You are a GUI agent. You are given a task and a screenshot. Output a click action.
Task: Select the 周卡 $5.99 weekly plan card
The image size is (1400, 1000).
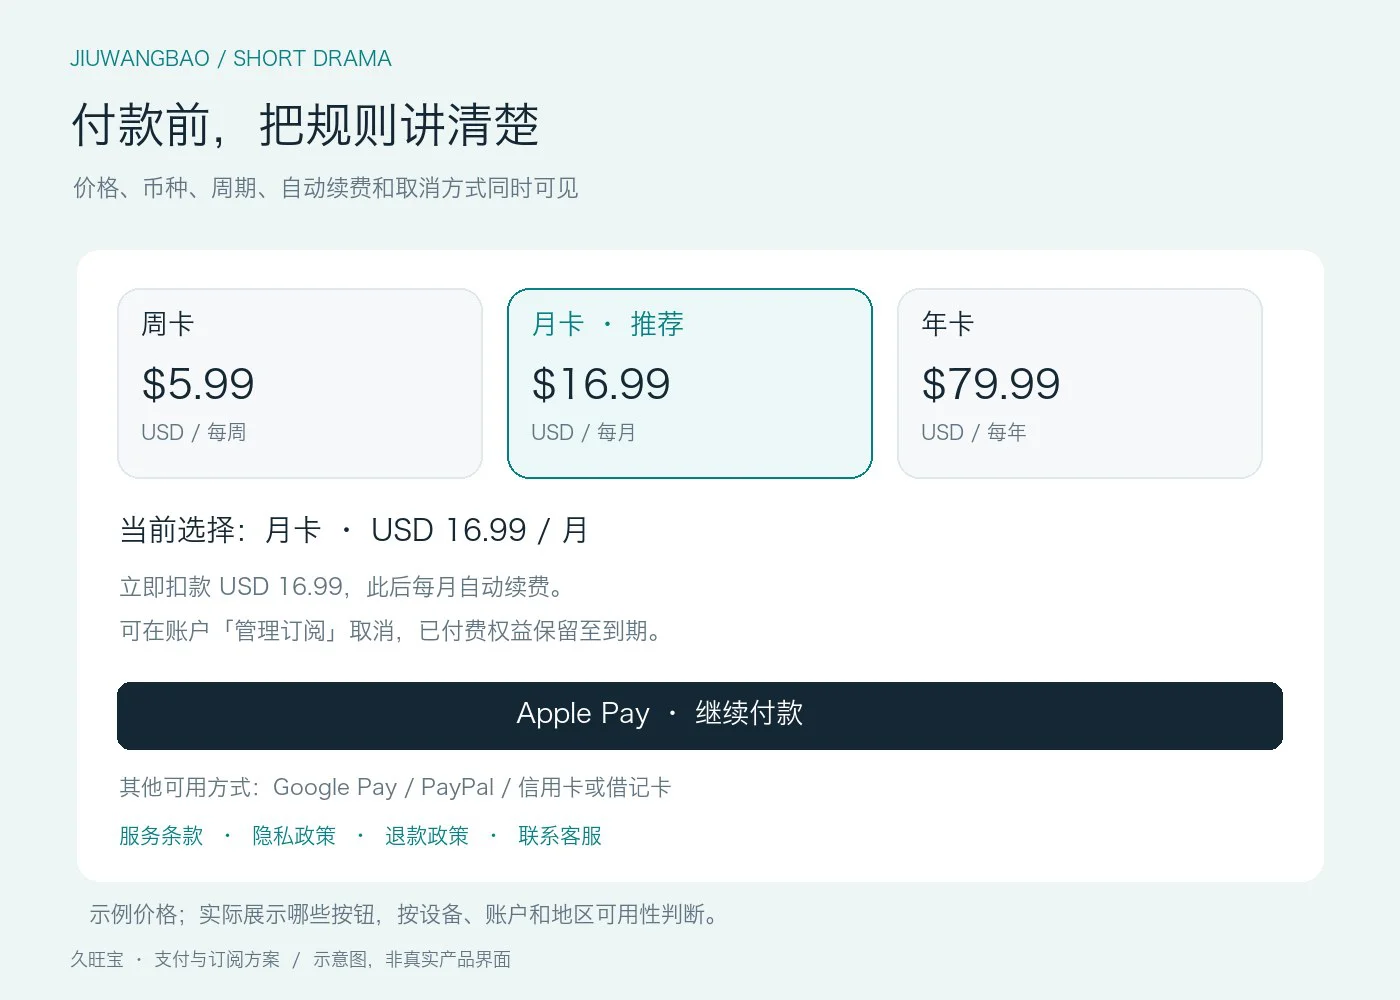(300, 384)
